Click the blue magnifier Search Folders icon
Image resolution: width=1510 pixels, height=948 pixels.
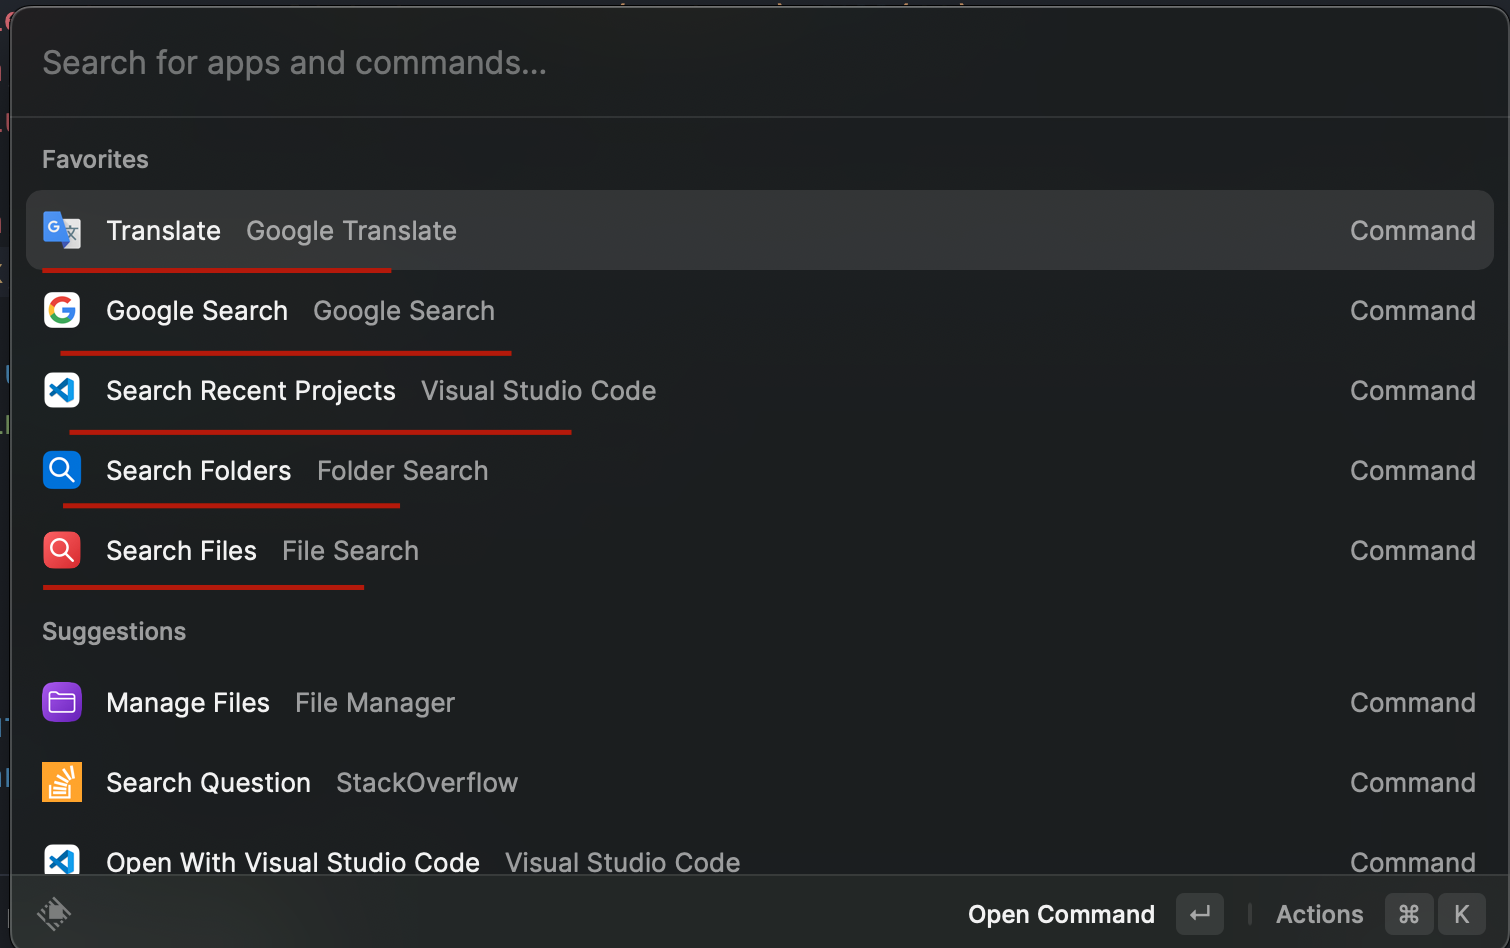coord(62,470)
